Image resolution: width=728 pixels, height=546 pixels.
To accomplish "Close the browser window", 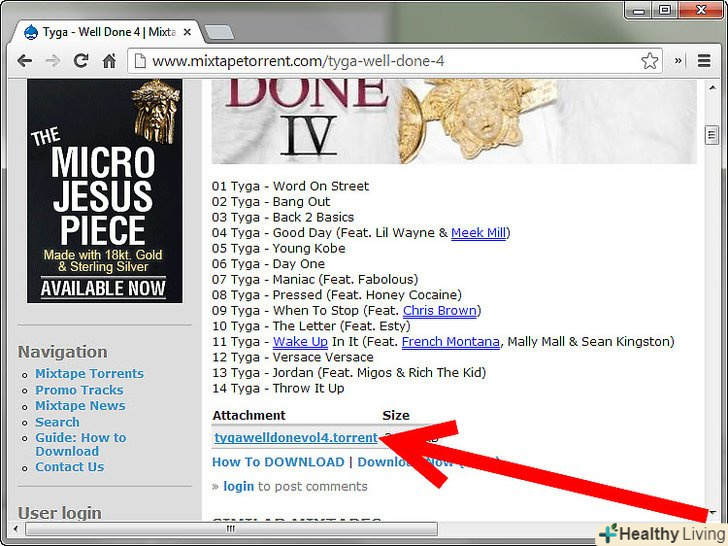I will (701, 9).
